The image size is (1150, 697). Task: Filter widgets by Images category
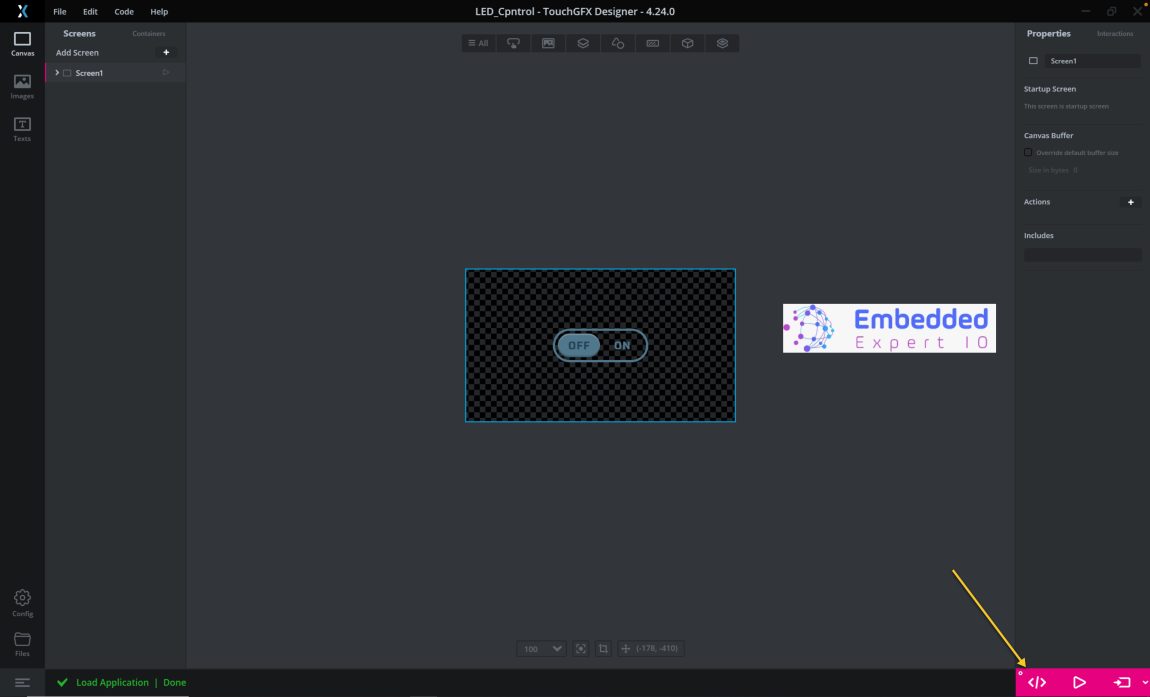click(547, 42)
